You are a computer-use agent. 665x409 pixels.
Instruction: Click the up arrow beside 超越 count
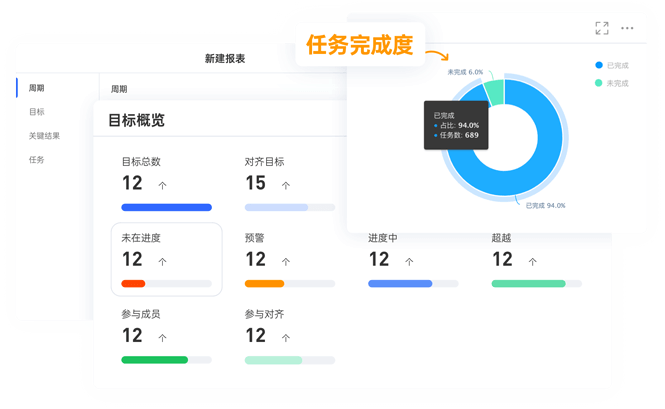tap(532, 261)
